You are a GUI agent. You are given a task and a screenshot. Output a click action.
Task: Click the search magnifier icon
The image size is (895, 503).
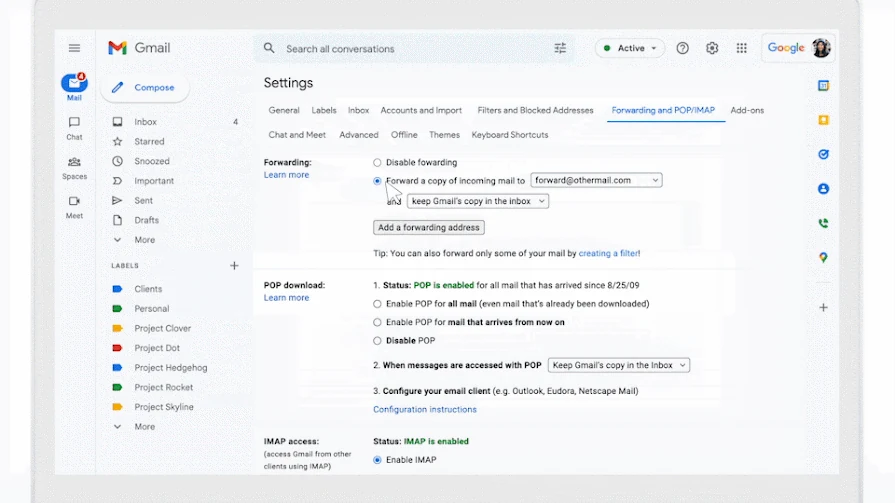269,49
